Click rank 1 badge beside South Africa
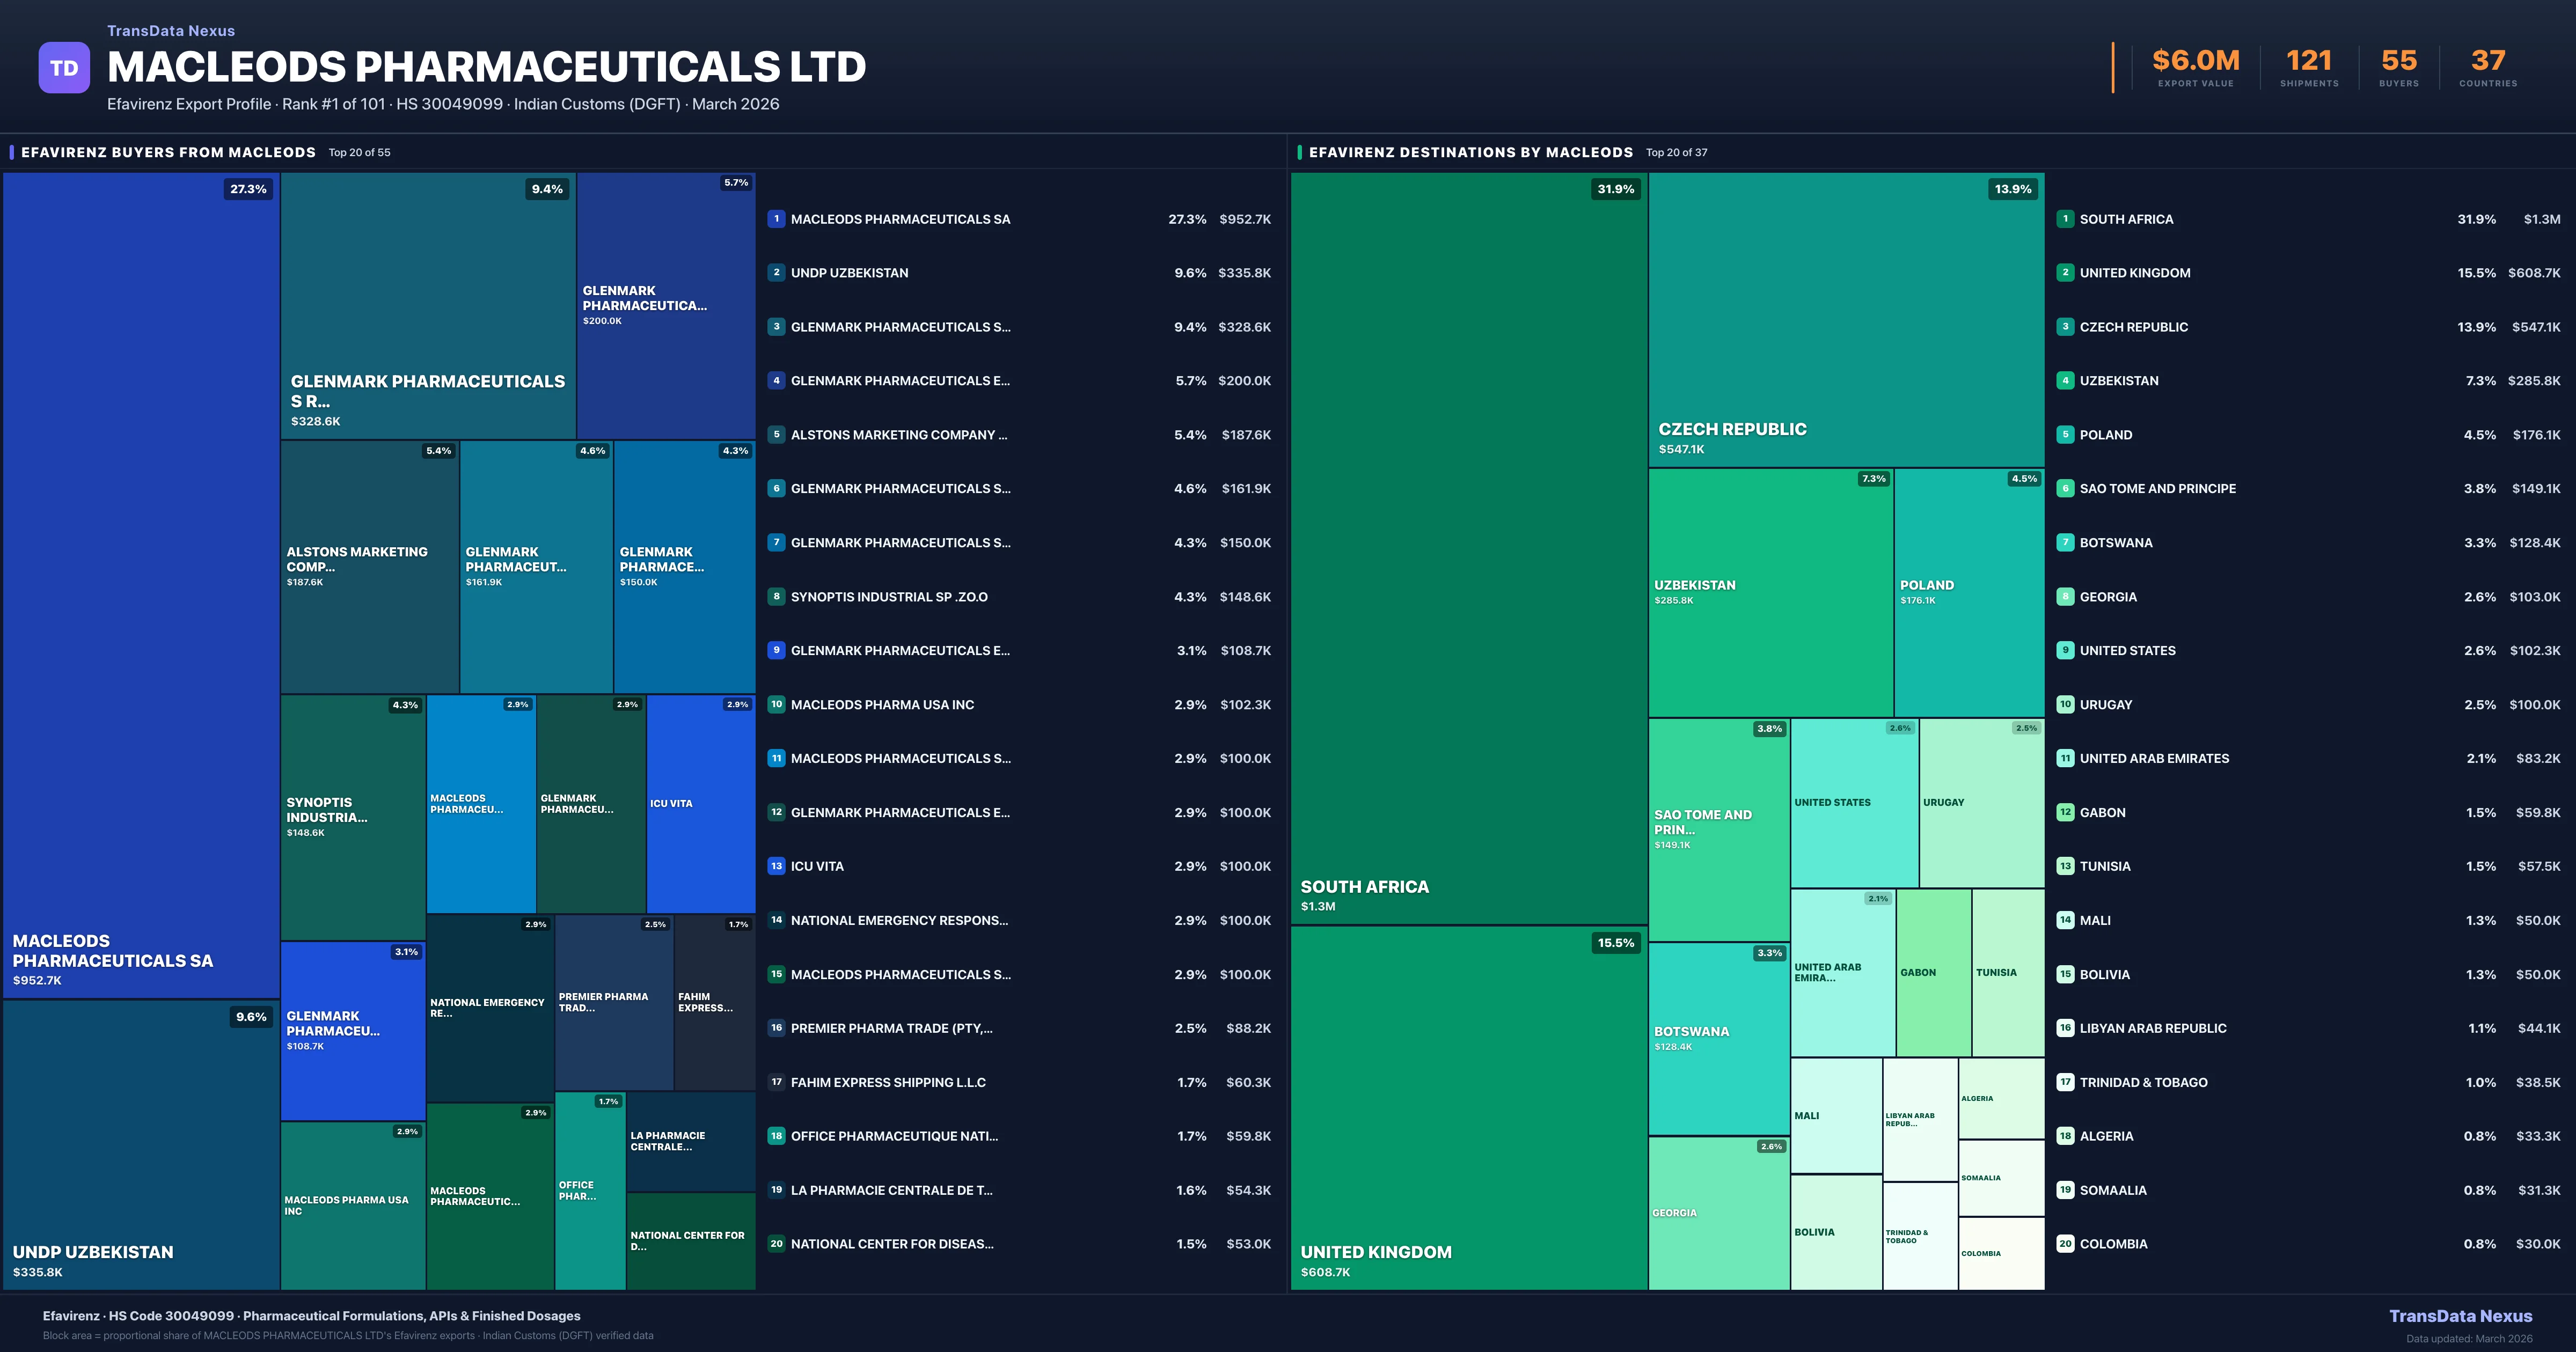This screenshot has height=1352, width=2576. pyautogui.click(x=2065, y=219)
